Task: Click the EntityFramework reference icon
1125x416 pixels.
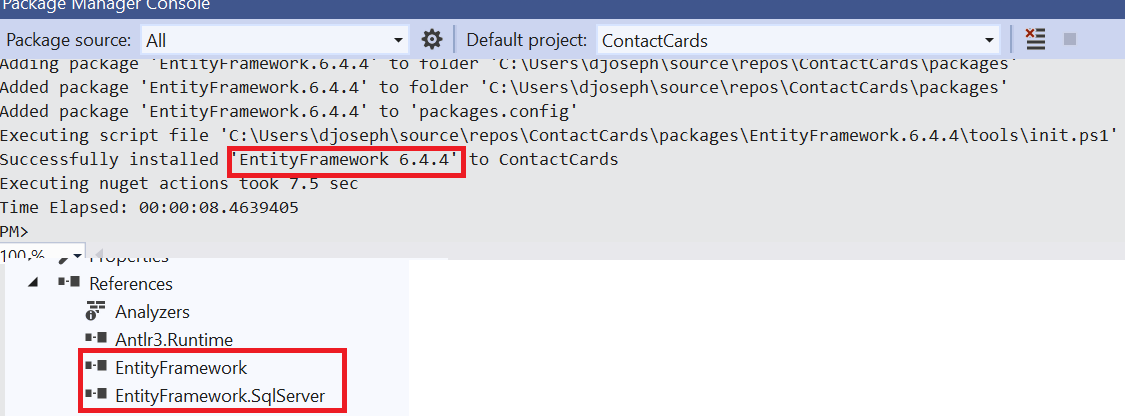Action: tap(96, 367)
